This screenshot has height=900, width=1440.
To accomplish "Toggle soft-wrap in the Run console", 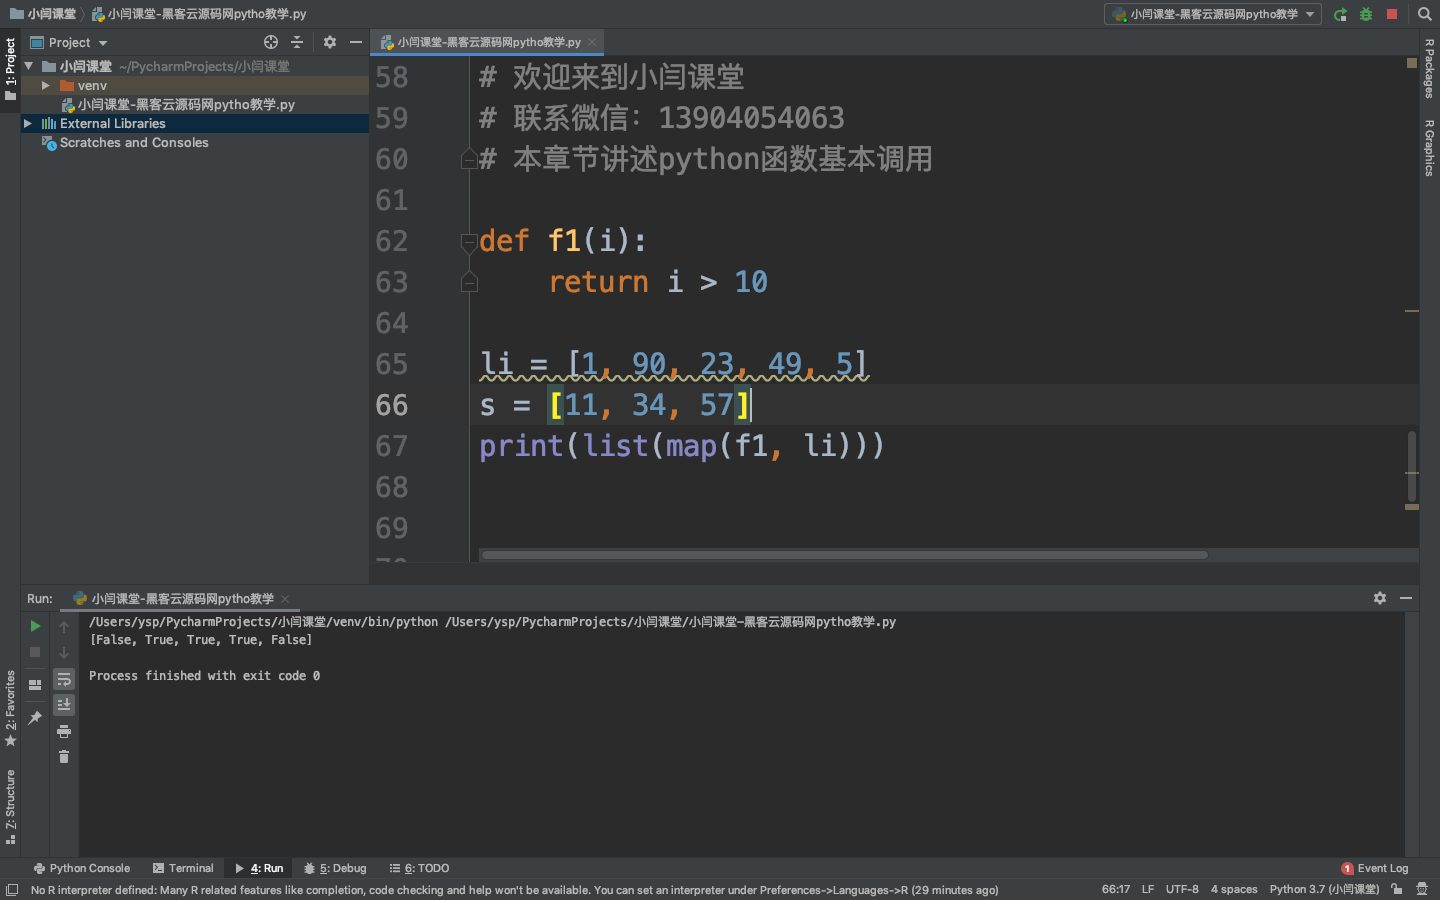I will pos(64,679).
